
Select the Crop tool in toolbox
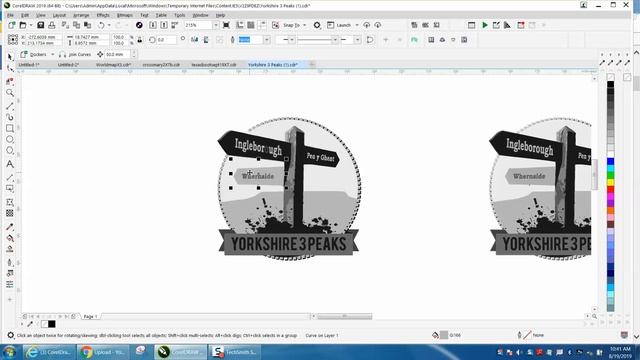10,81
